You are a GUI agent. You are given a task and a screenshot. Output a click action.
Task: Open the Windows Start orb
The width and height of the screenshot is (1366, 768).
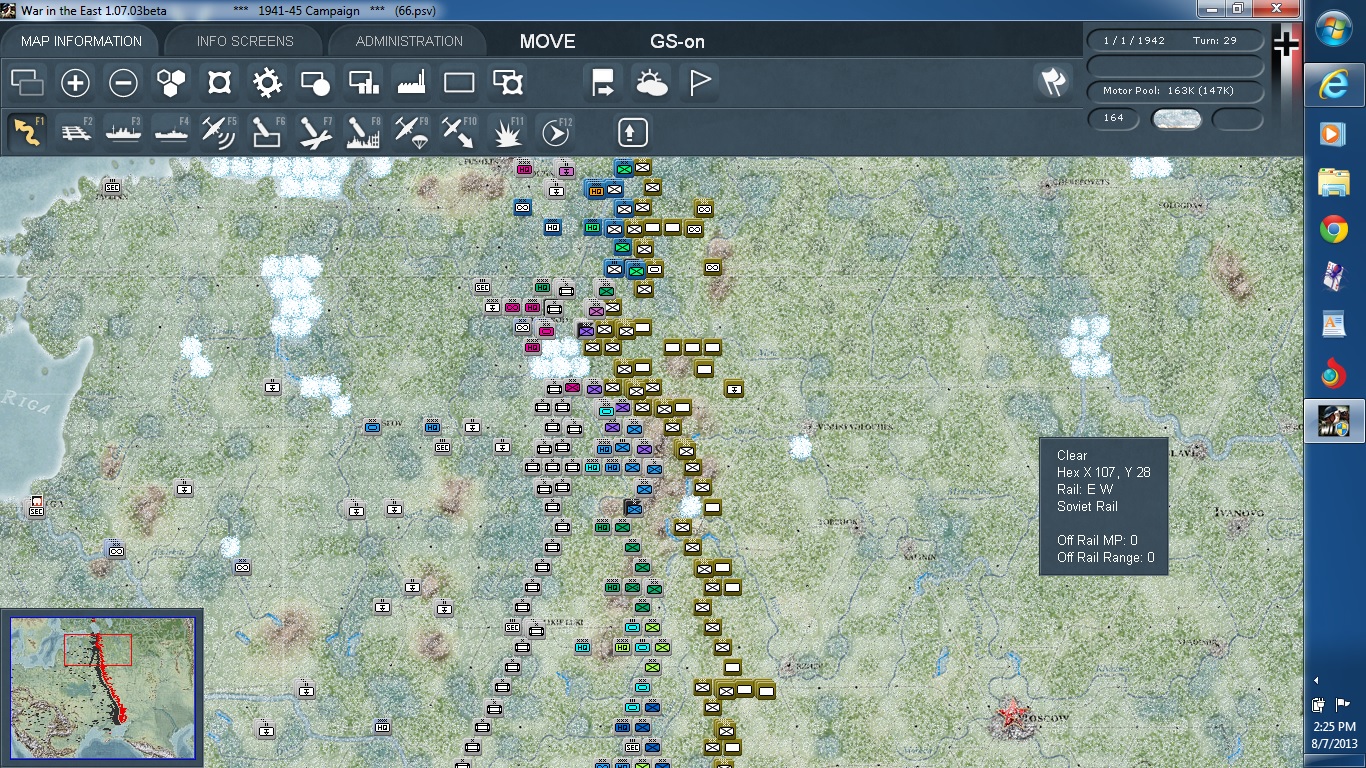coord(1334,30)
